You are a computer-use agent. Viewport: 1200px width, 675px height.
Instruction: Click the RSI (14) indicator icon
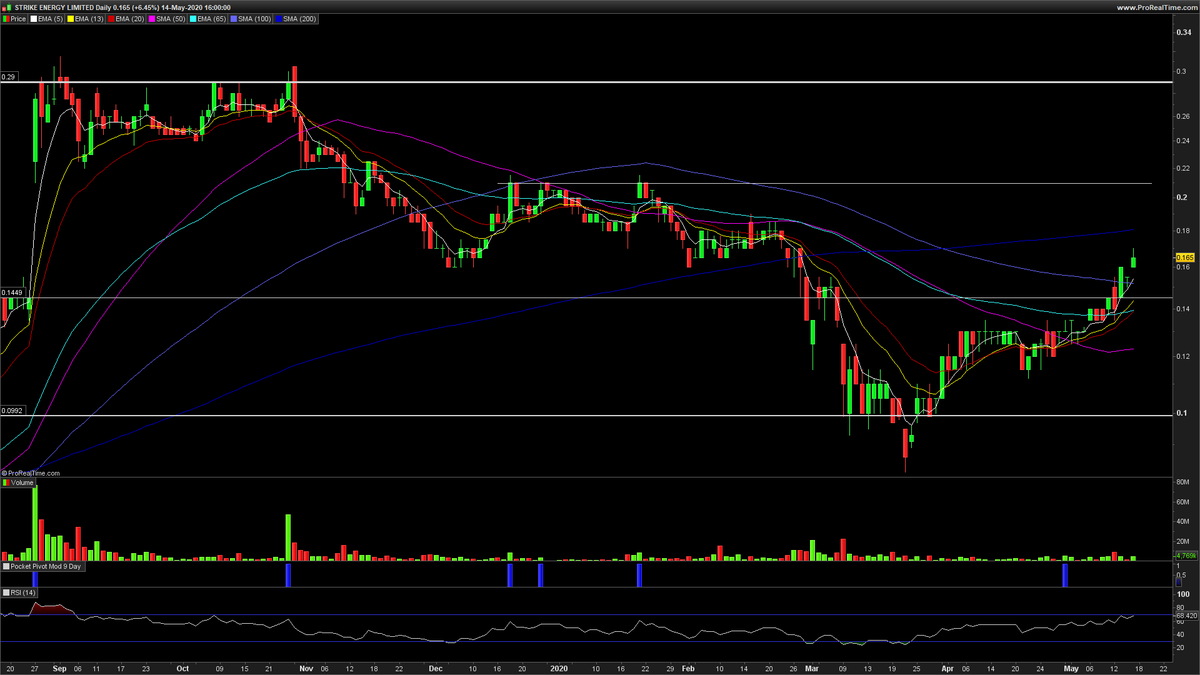click(x=7, y=592)
